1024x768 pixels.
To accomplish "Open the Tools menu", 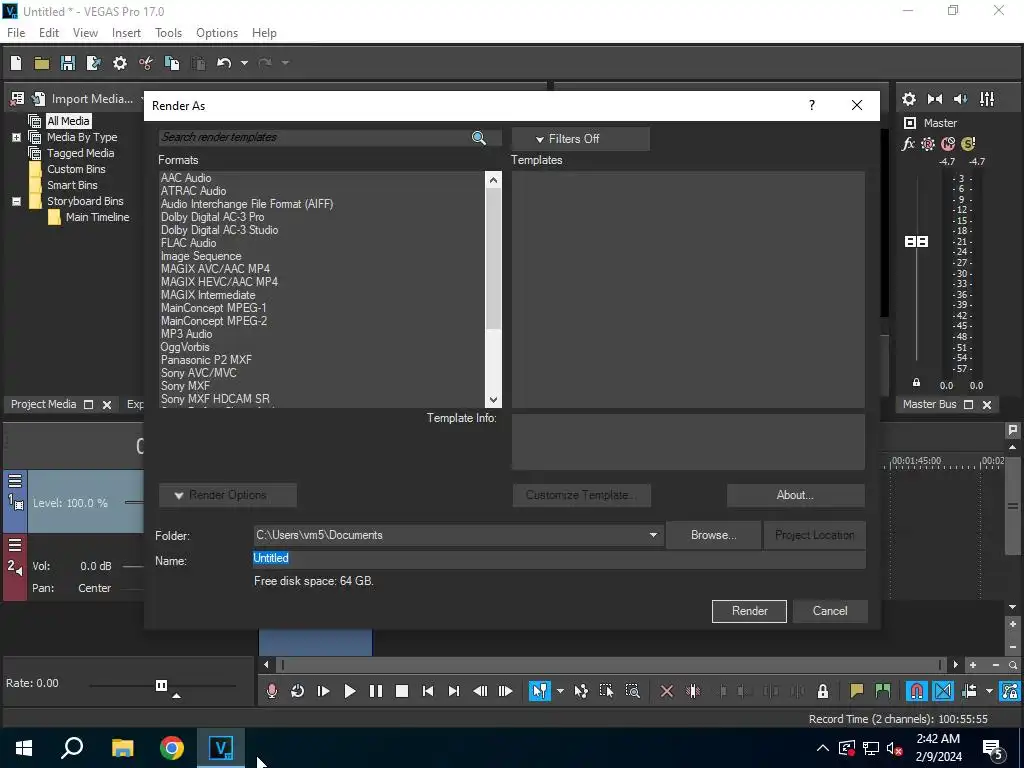I will (168, 33).
